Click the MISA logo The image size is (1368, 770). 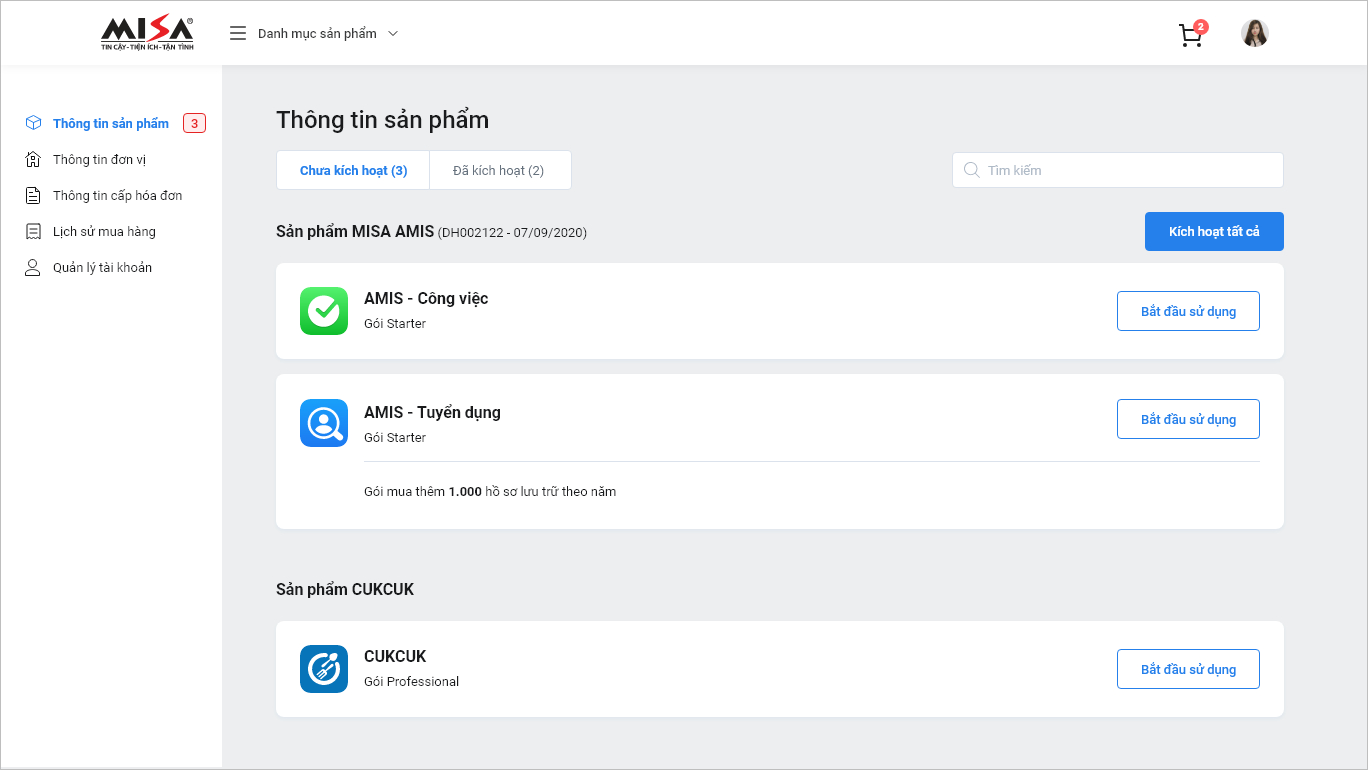click(x=147, y=33)
